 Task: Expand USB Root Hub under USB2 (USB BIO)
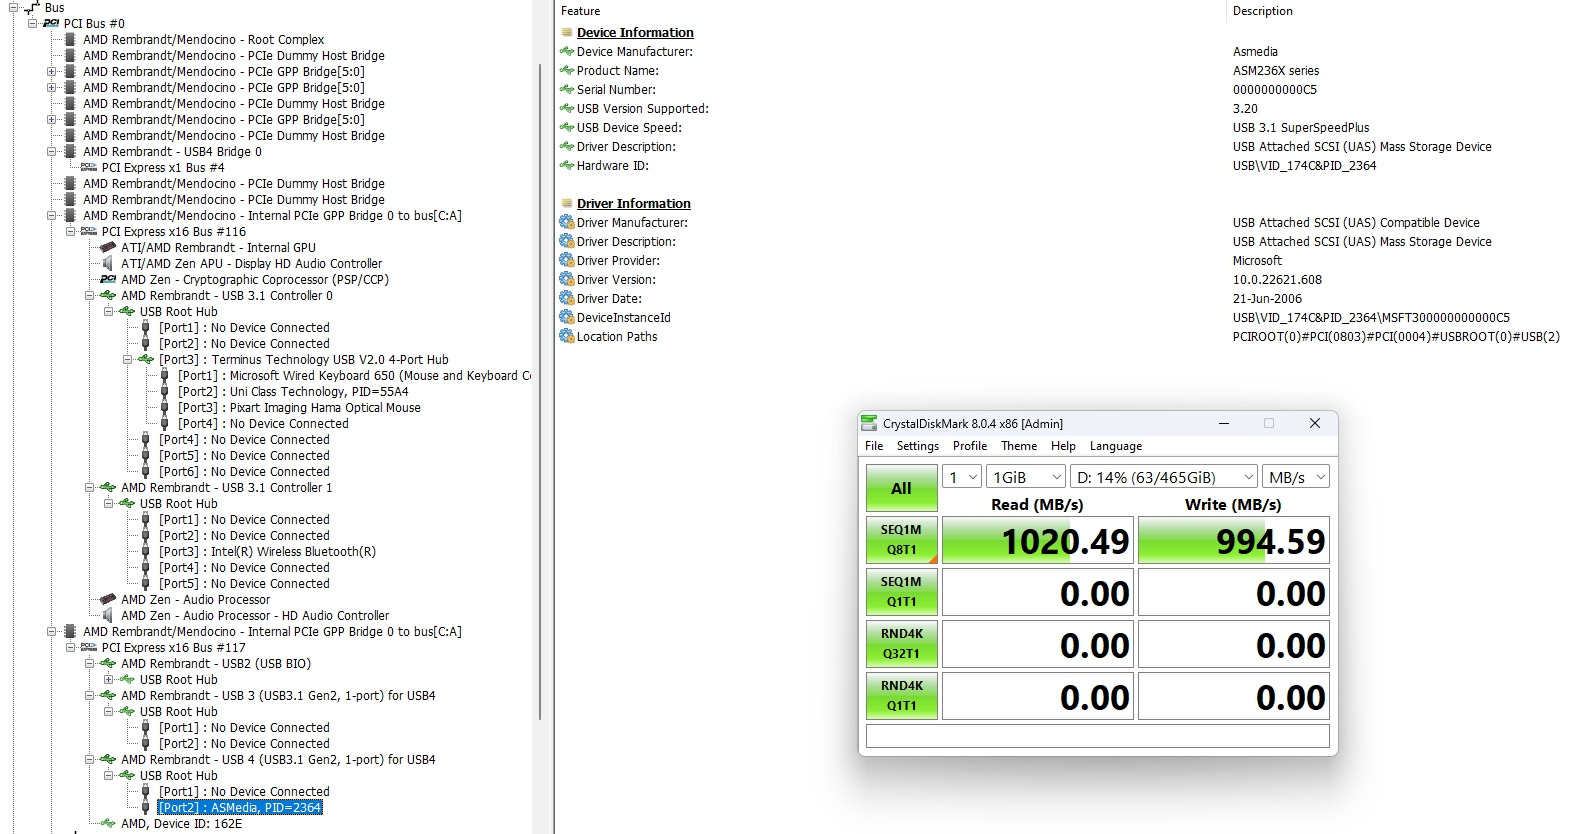(x=108, y=680)
